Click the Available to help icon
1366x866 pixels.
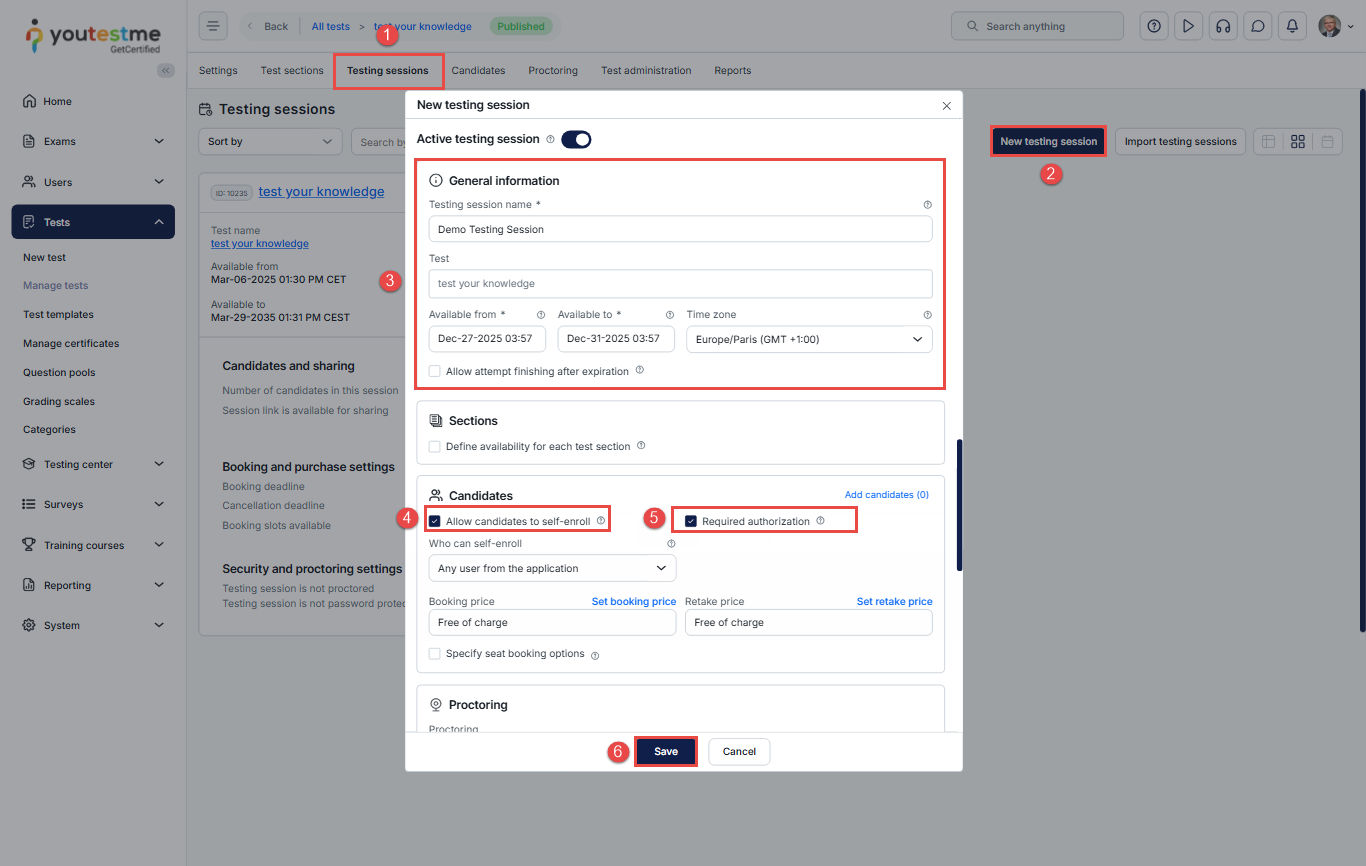[670, 315]
